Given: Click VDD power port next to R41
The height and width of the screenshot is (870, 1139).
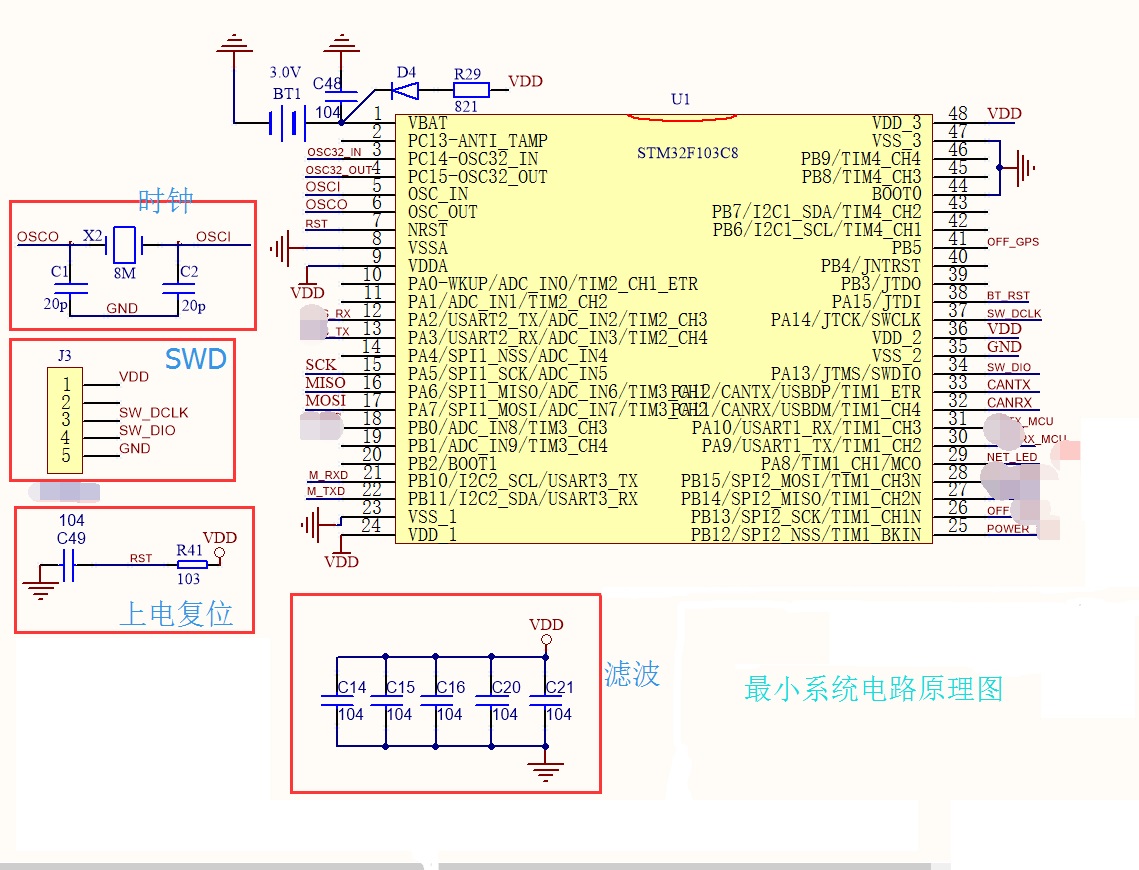Looking at the screenshot, I should (x=219, y=553).
